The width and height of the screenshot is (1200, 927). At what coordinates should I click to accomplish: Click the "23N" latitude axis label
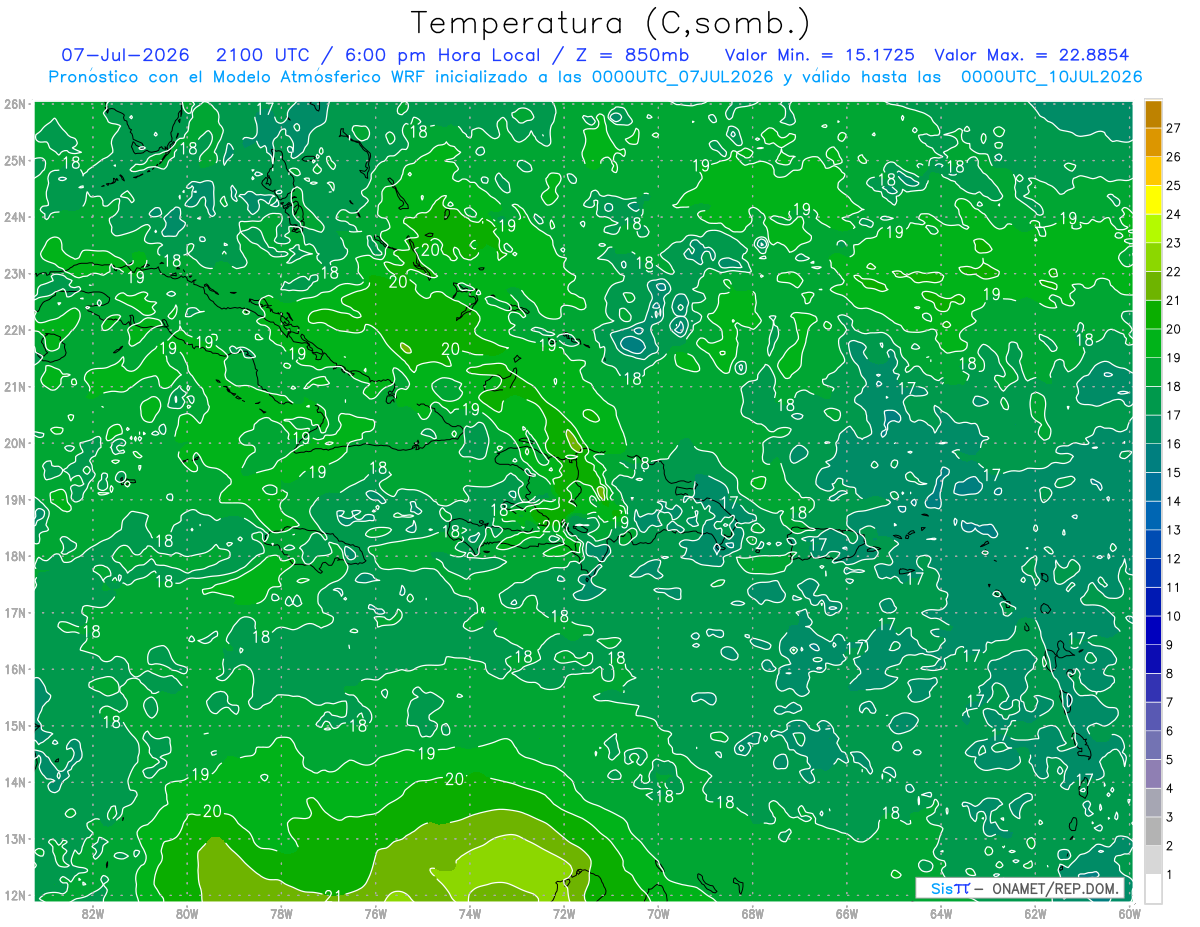(x=14, y=274)
